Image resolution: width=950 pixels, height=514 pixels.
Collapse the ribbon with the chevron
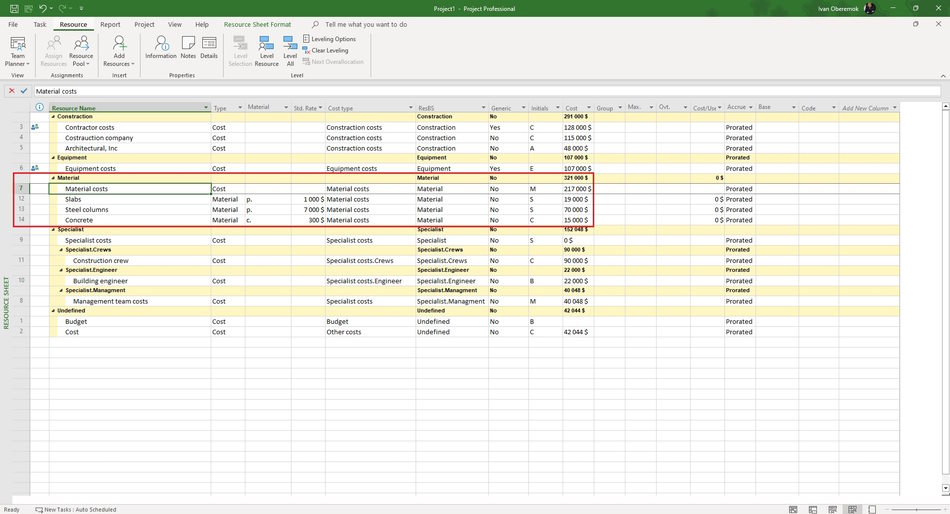click(x=943, y=76)
